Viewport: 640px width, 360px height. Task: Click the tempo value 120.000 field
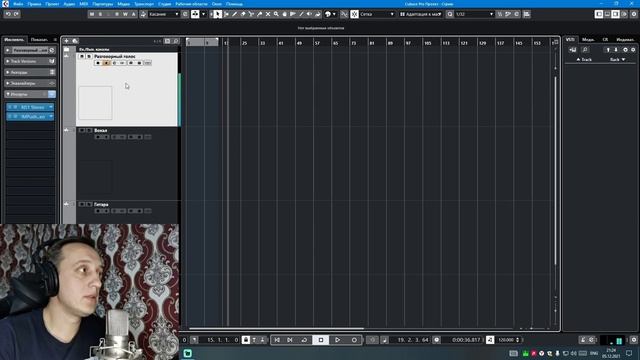click(506, 340)
